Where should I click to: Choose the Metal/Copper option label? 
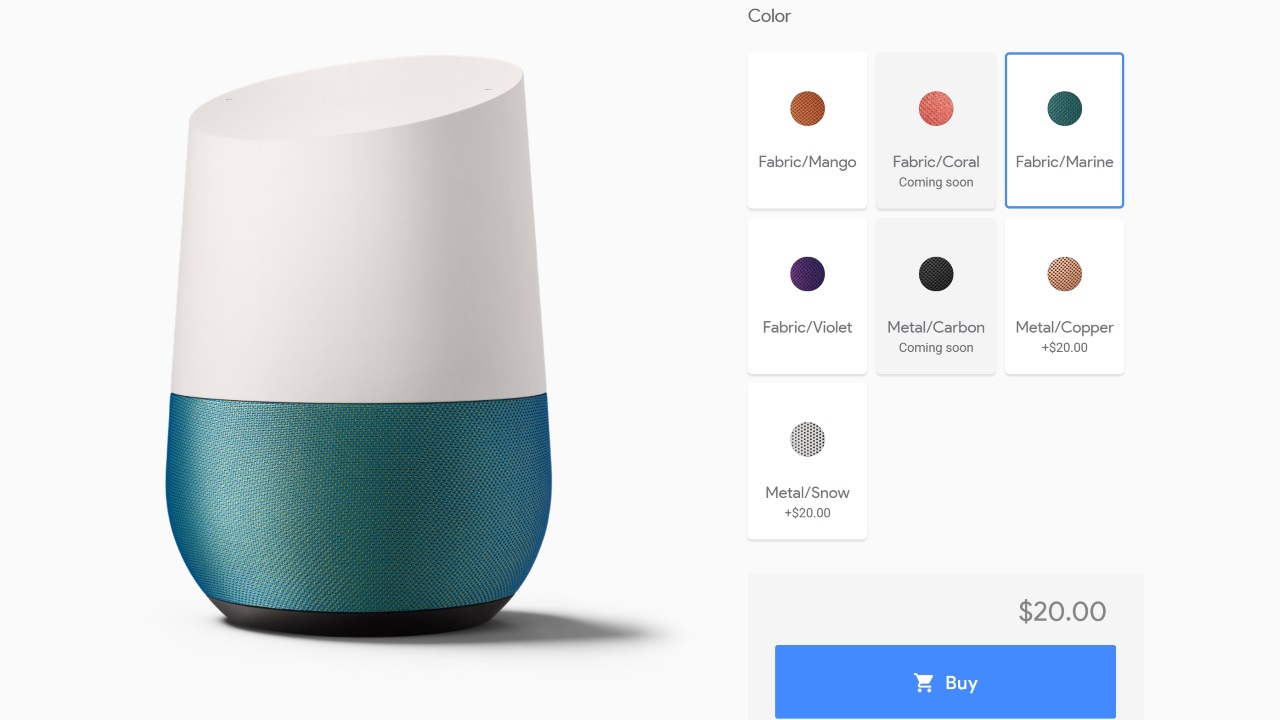(x=1064, y=327)
